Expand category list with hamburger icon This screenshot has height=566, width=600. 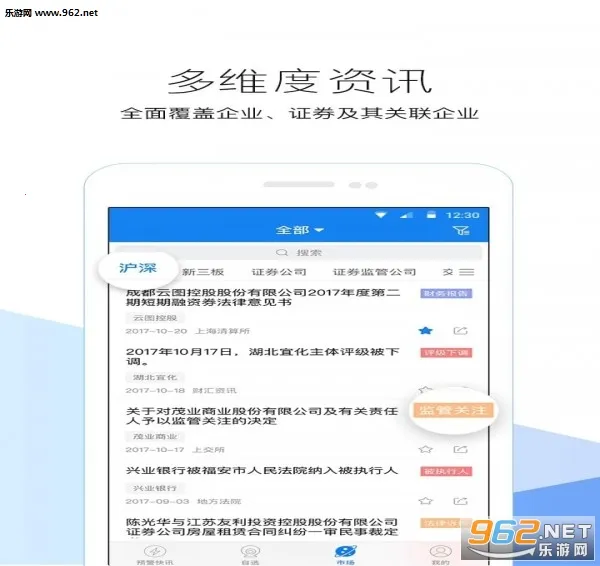click(x=466, y=272)
